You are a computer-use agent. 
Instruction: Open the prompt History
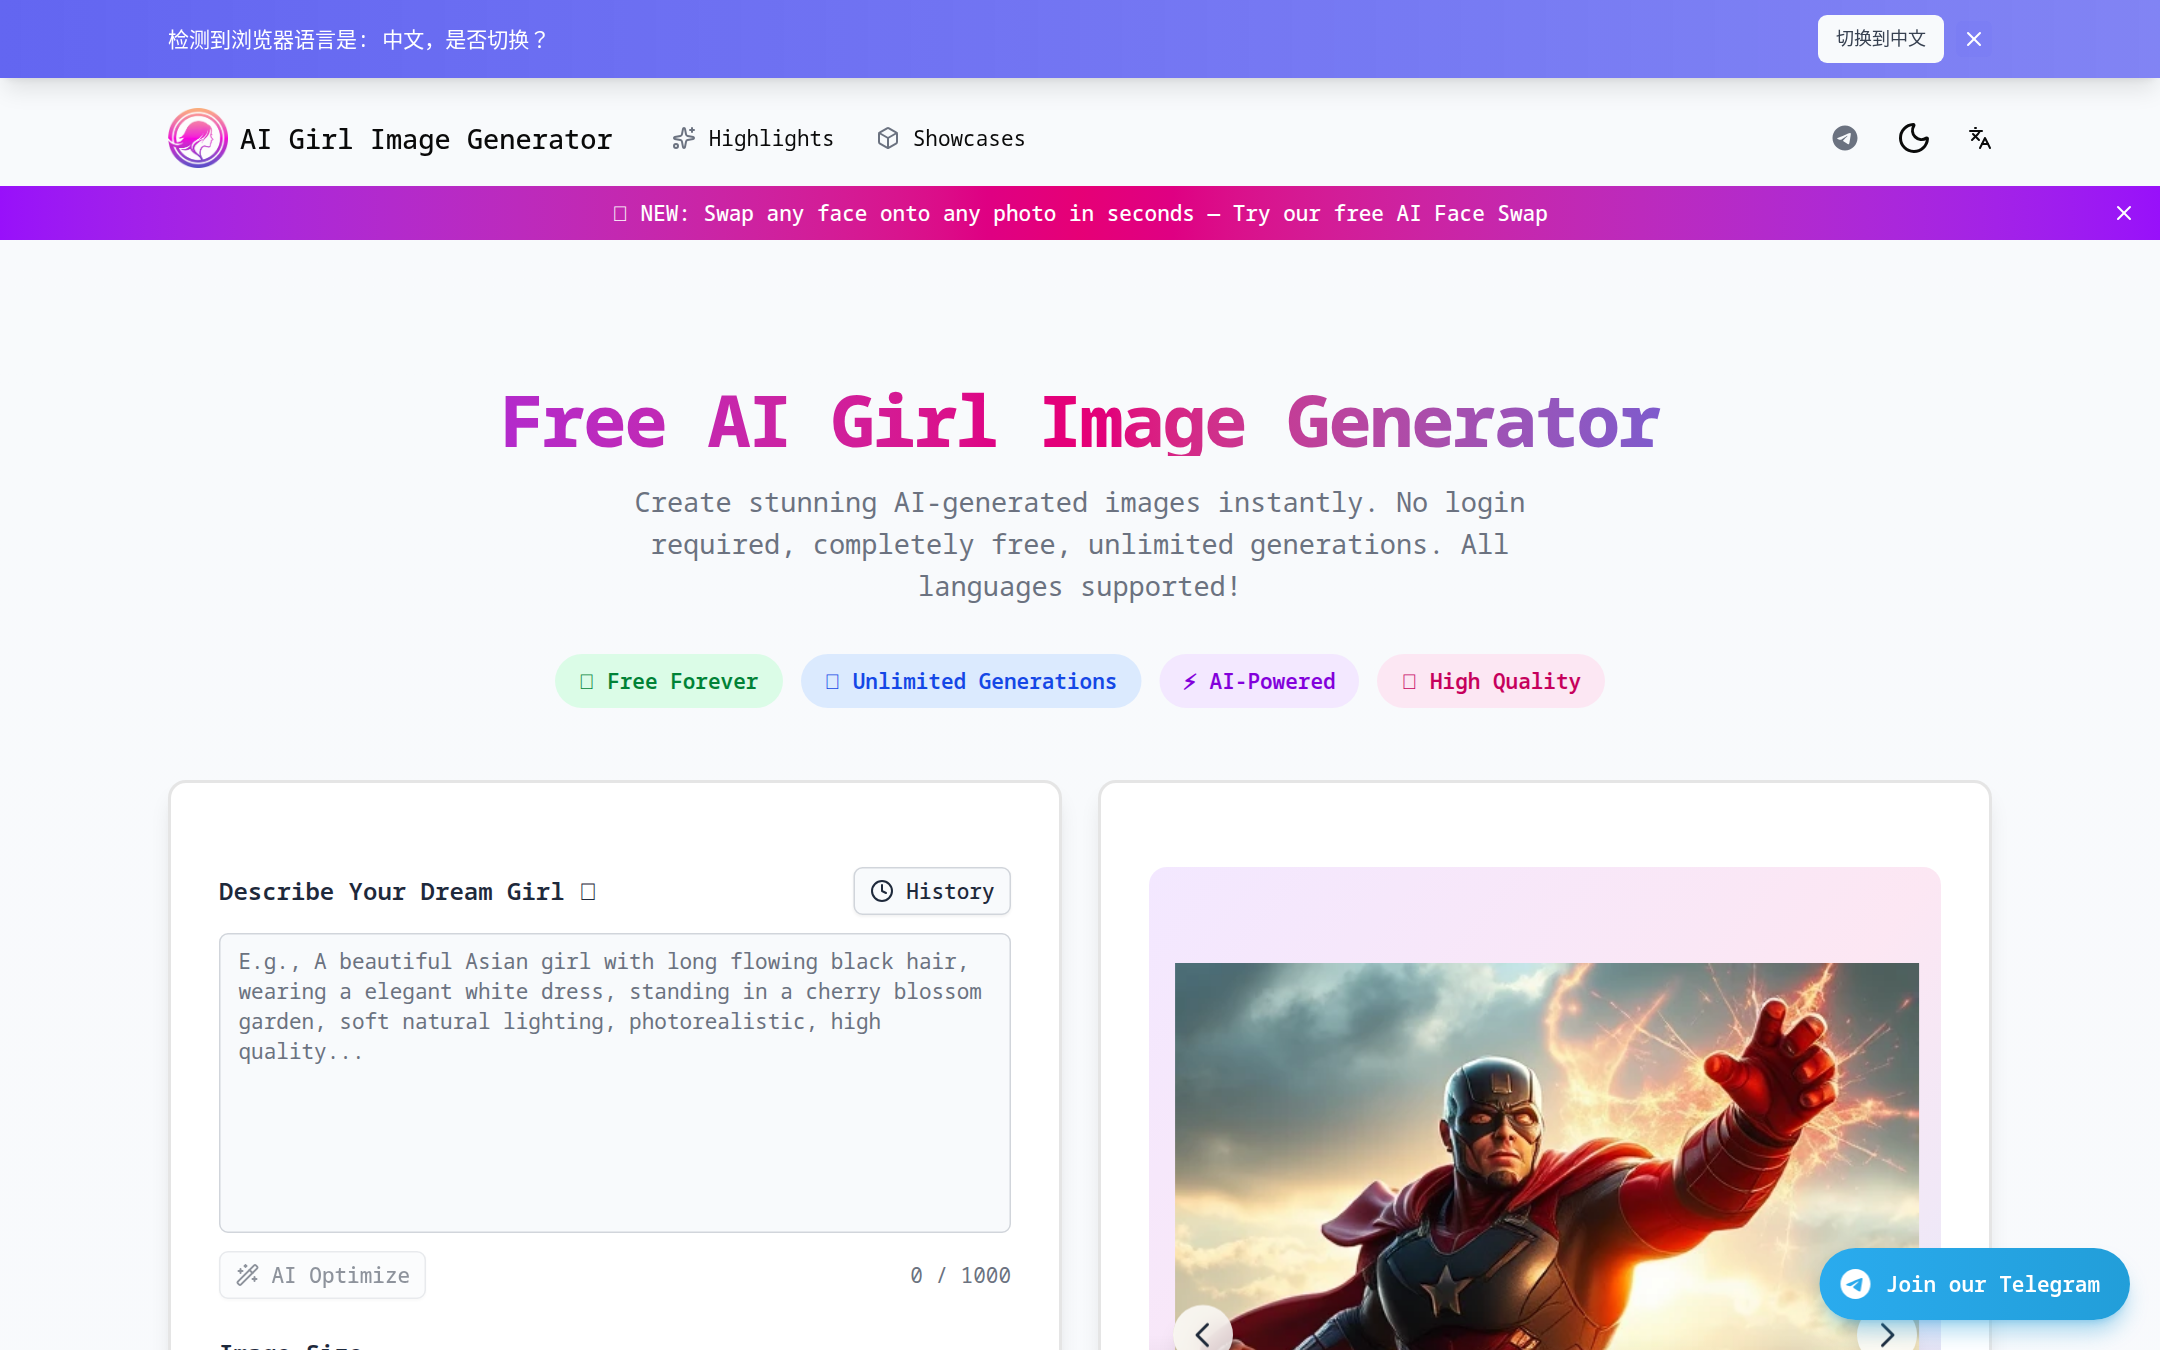click(x=932, y=891)
